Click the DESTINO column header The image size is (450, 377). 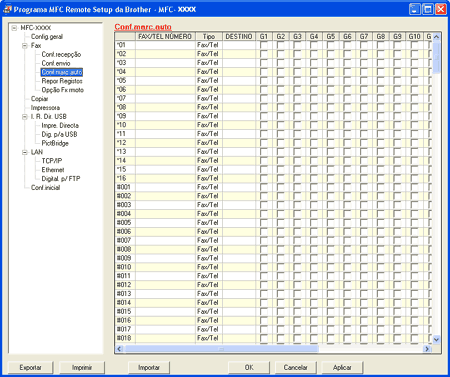239,37
